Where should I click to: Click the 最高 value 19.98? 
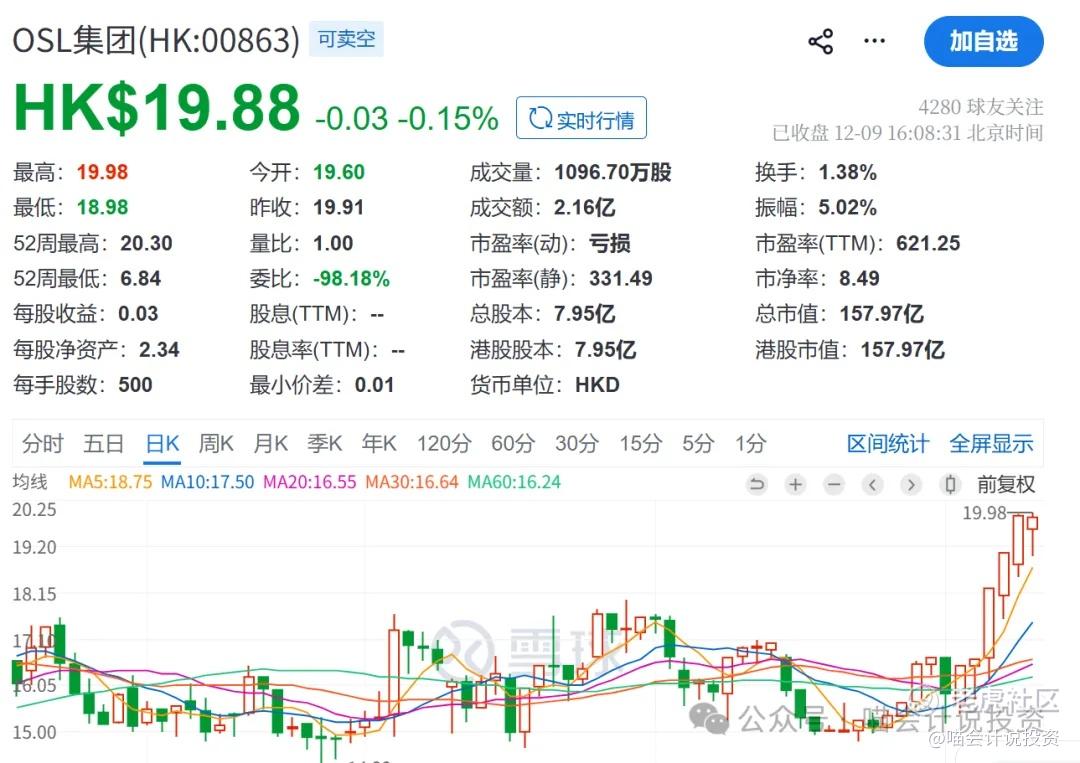[103, 172]
